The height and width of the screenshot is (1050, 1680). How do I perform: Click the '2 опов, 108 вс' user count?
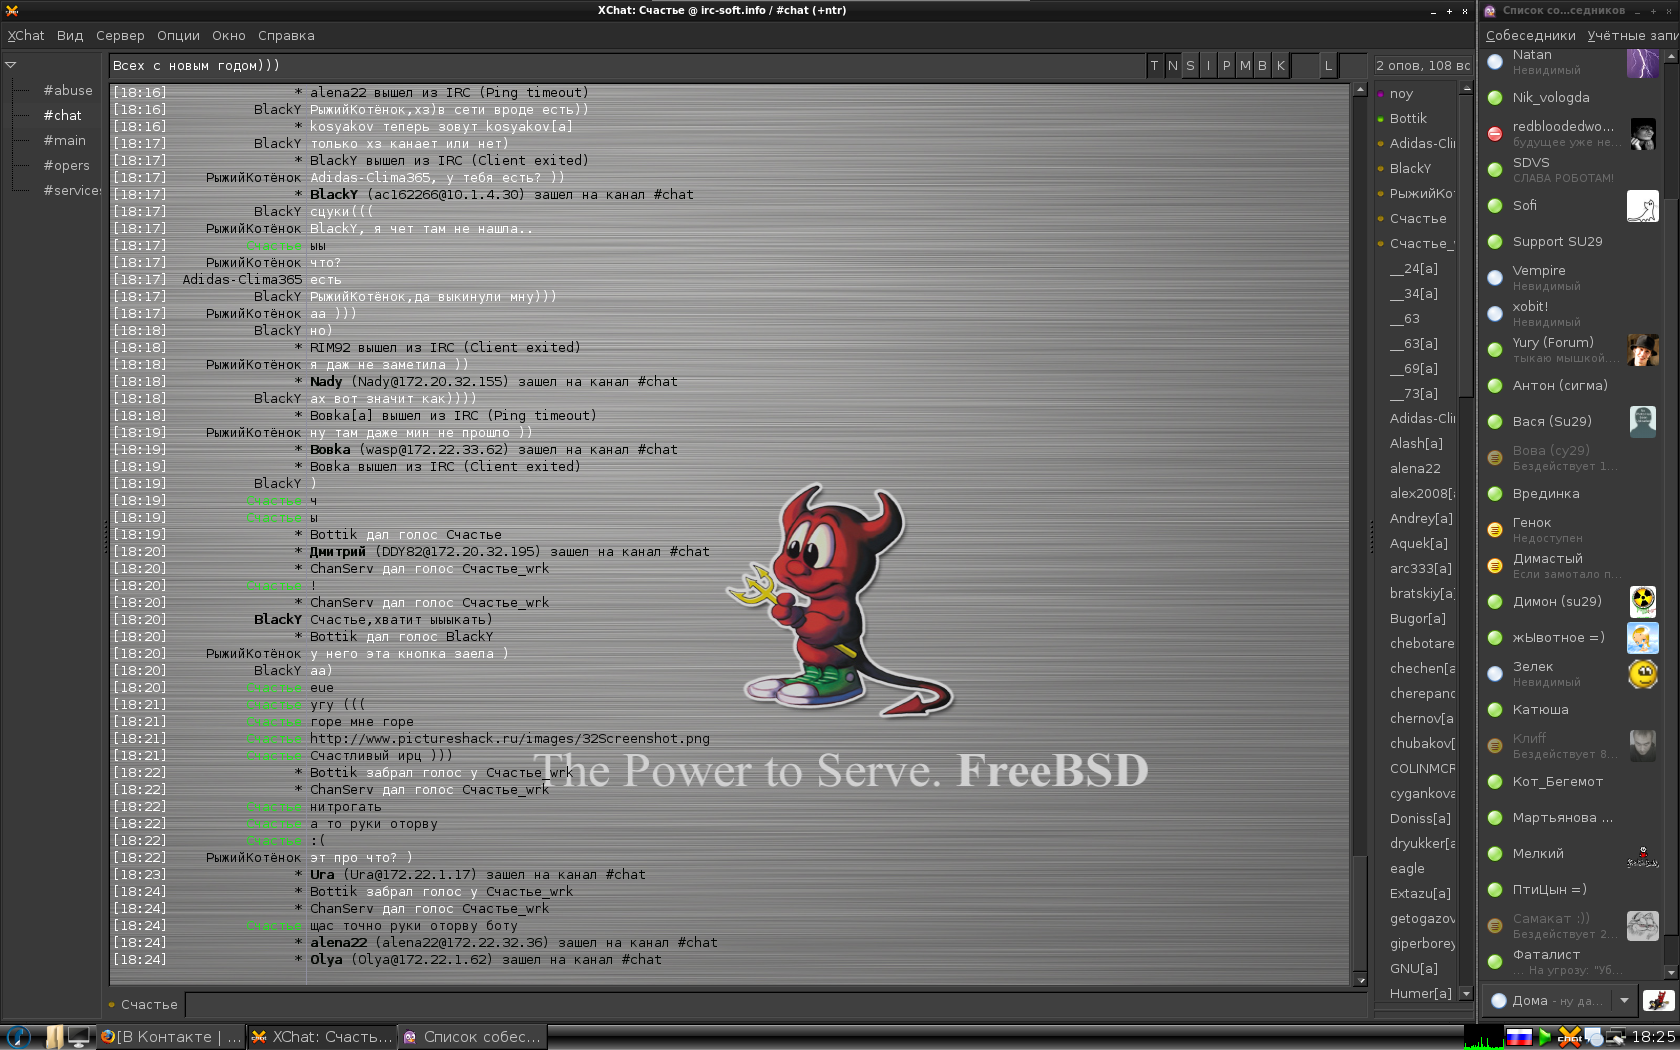(1423, 66)
